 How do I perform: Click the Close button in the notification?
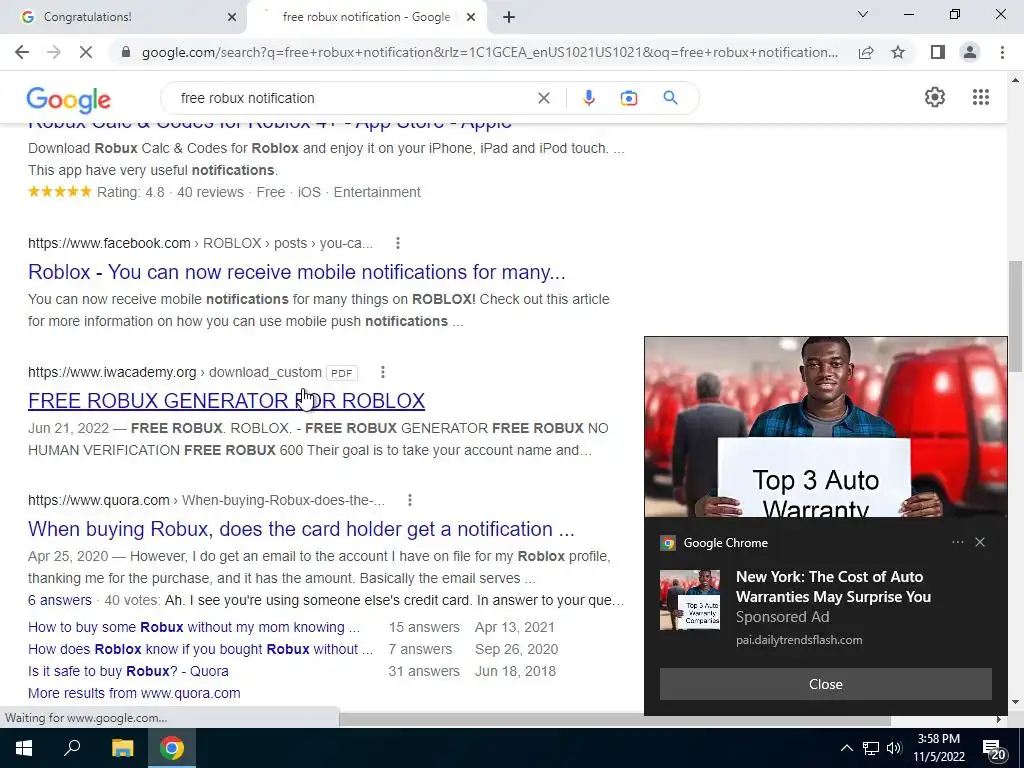[x=825, y=684]
